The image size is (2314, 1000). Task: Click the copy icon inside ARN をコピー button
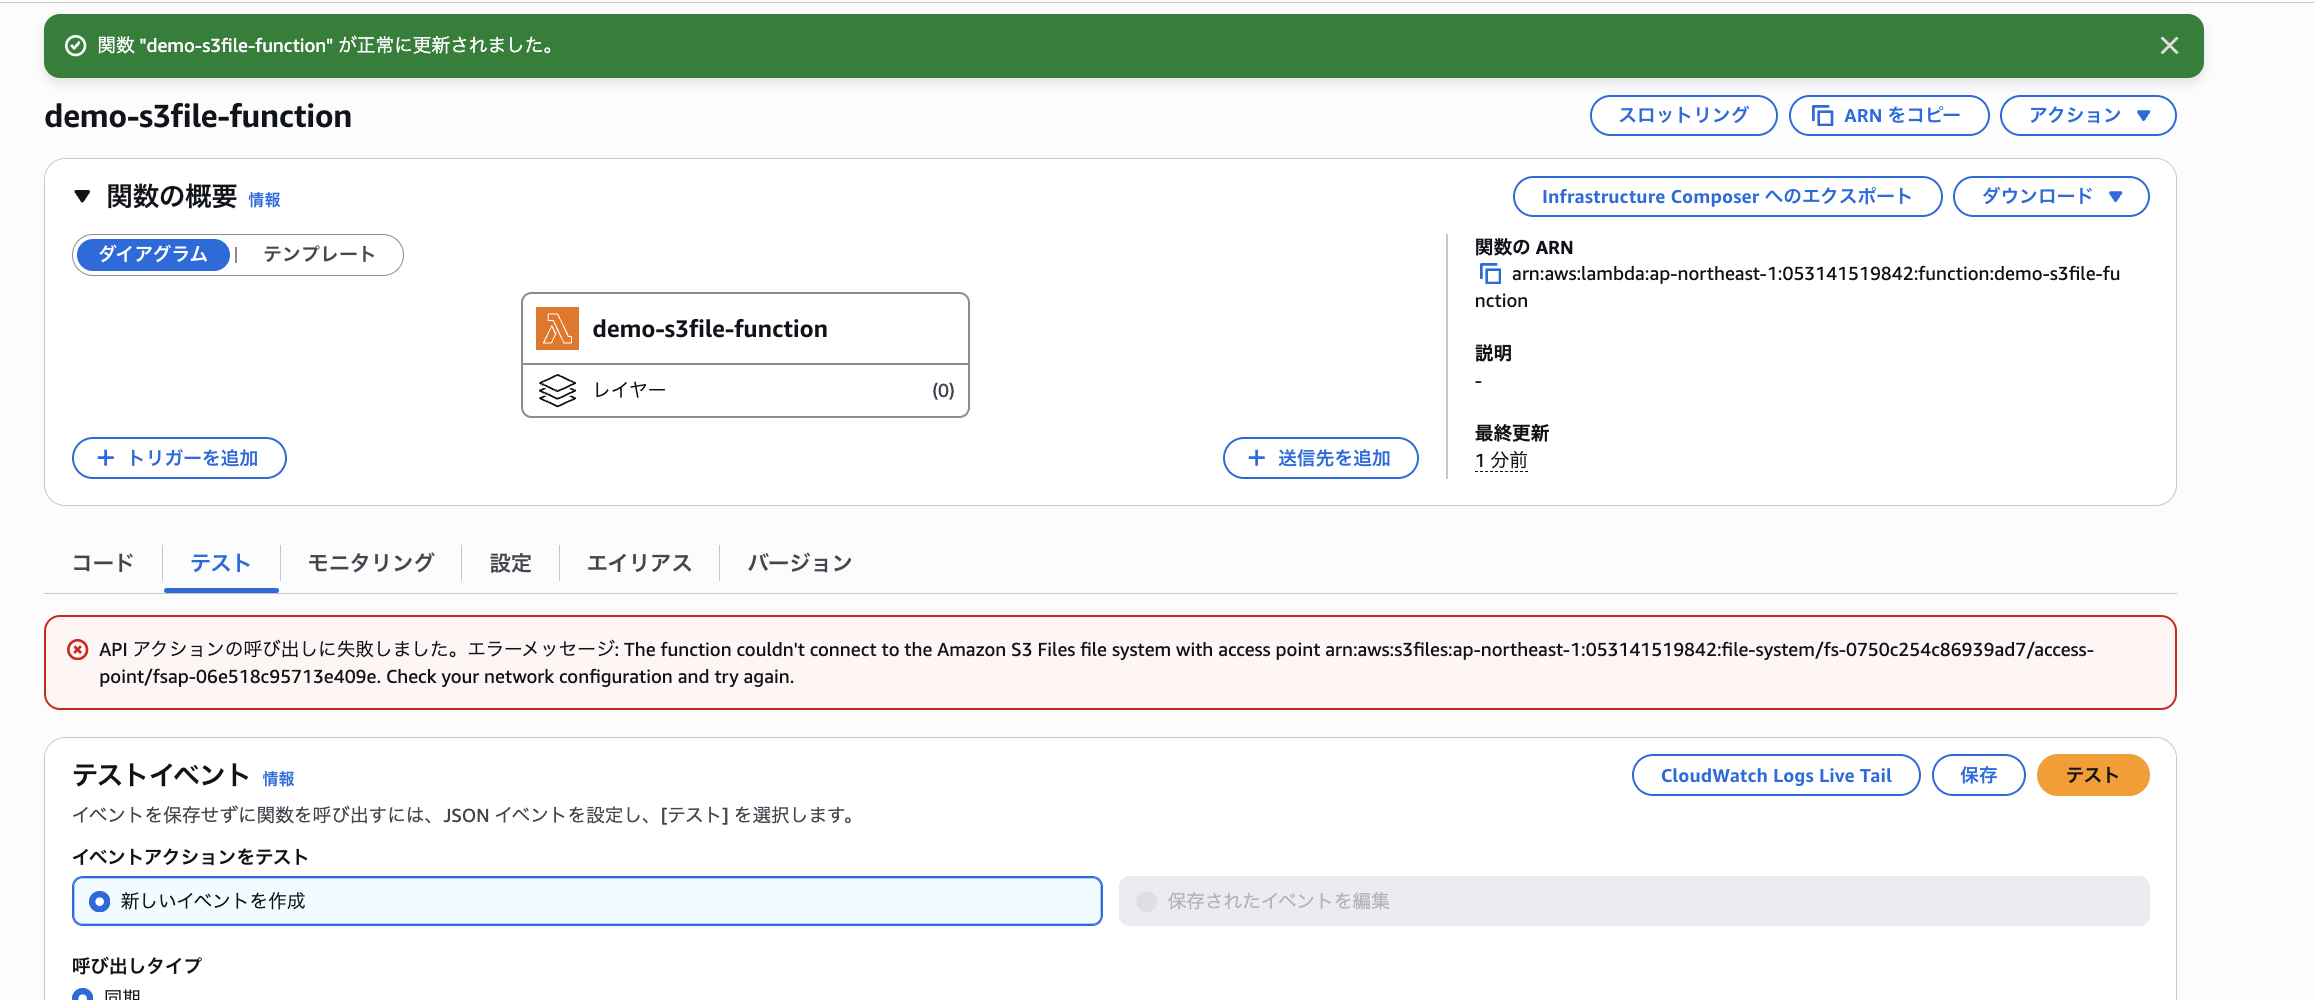pos(1822,115)
